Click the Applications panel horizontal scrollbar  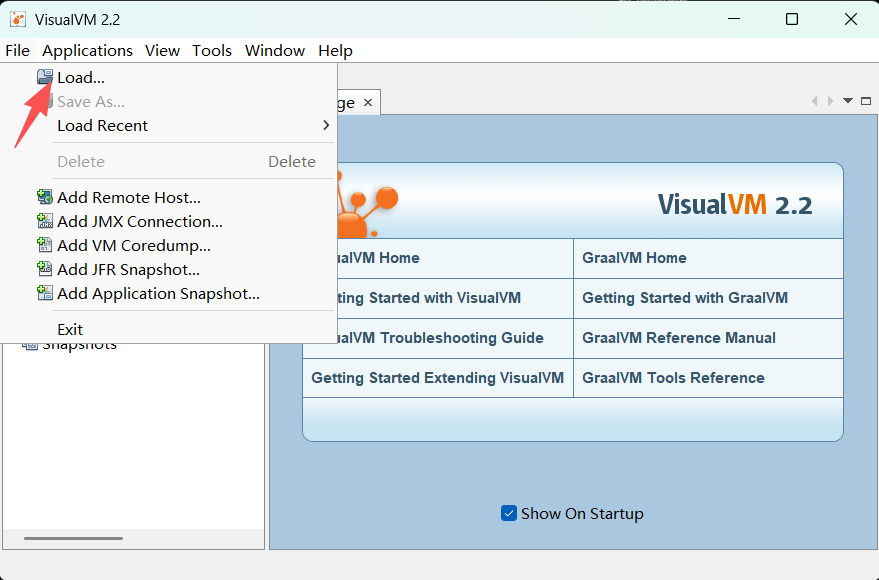pos(73,538)
